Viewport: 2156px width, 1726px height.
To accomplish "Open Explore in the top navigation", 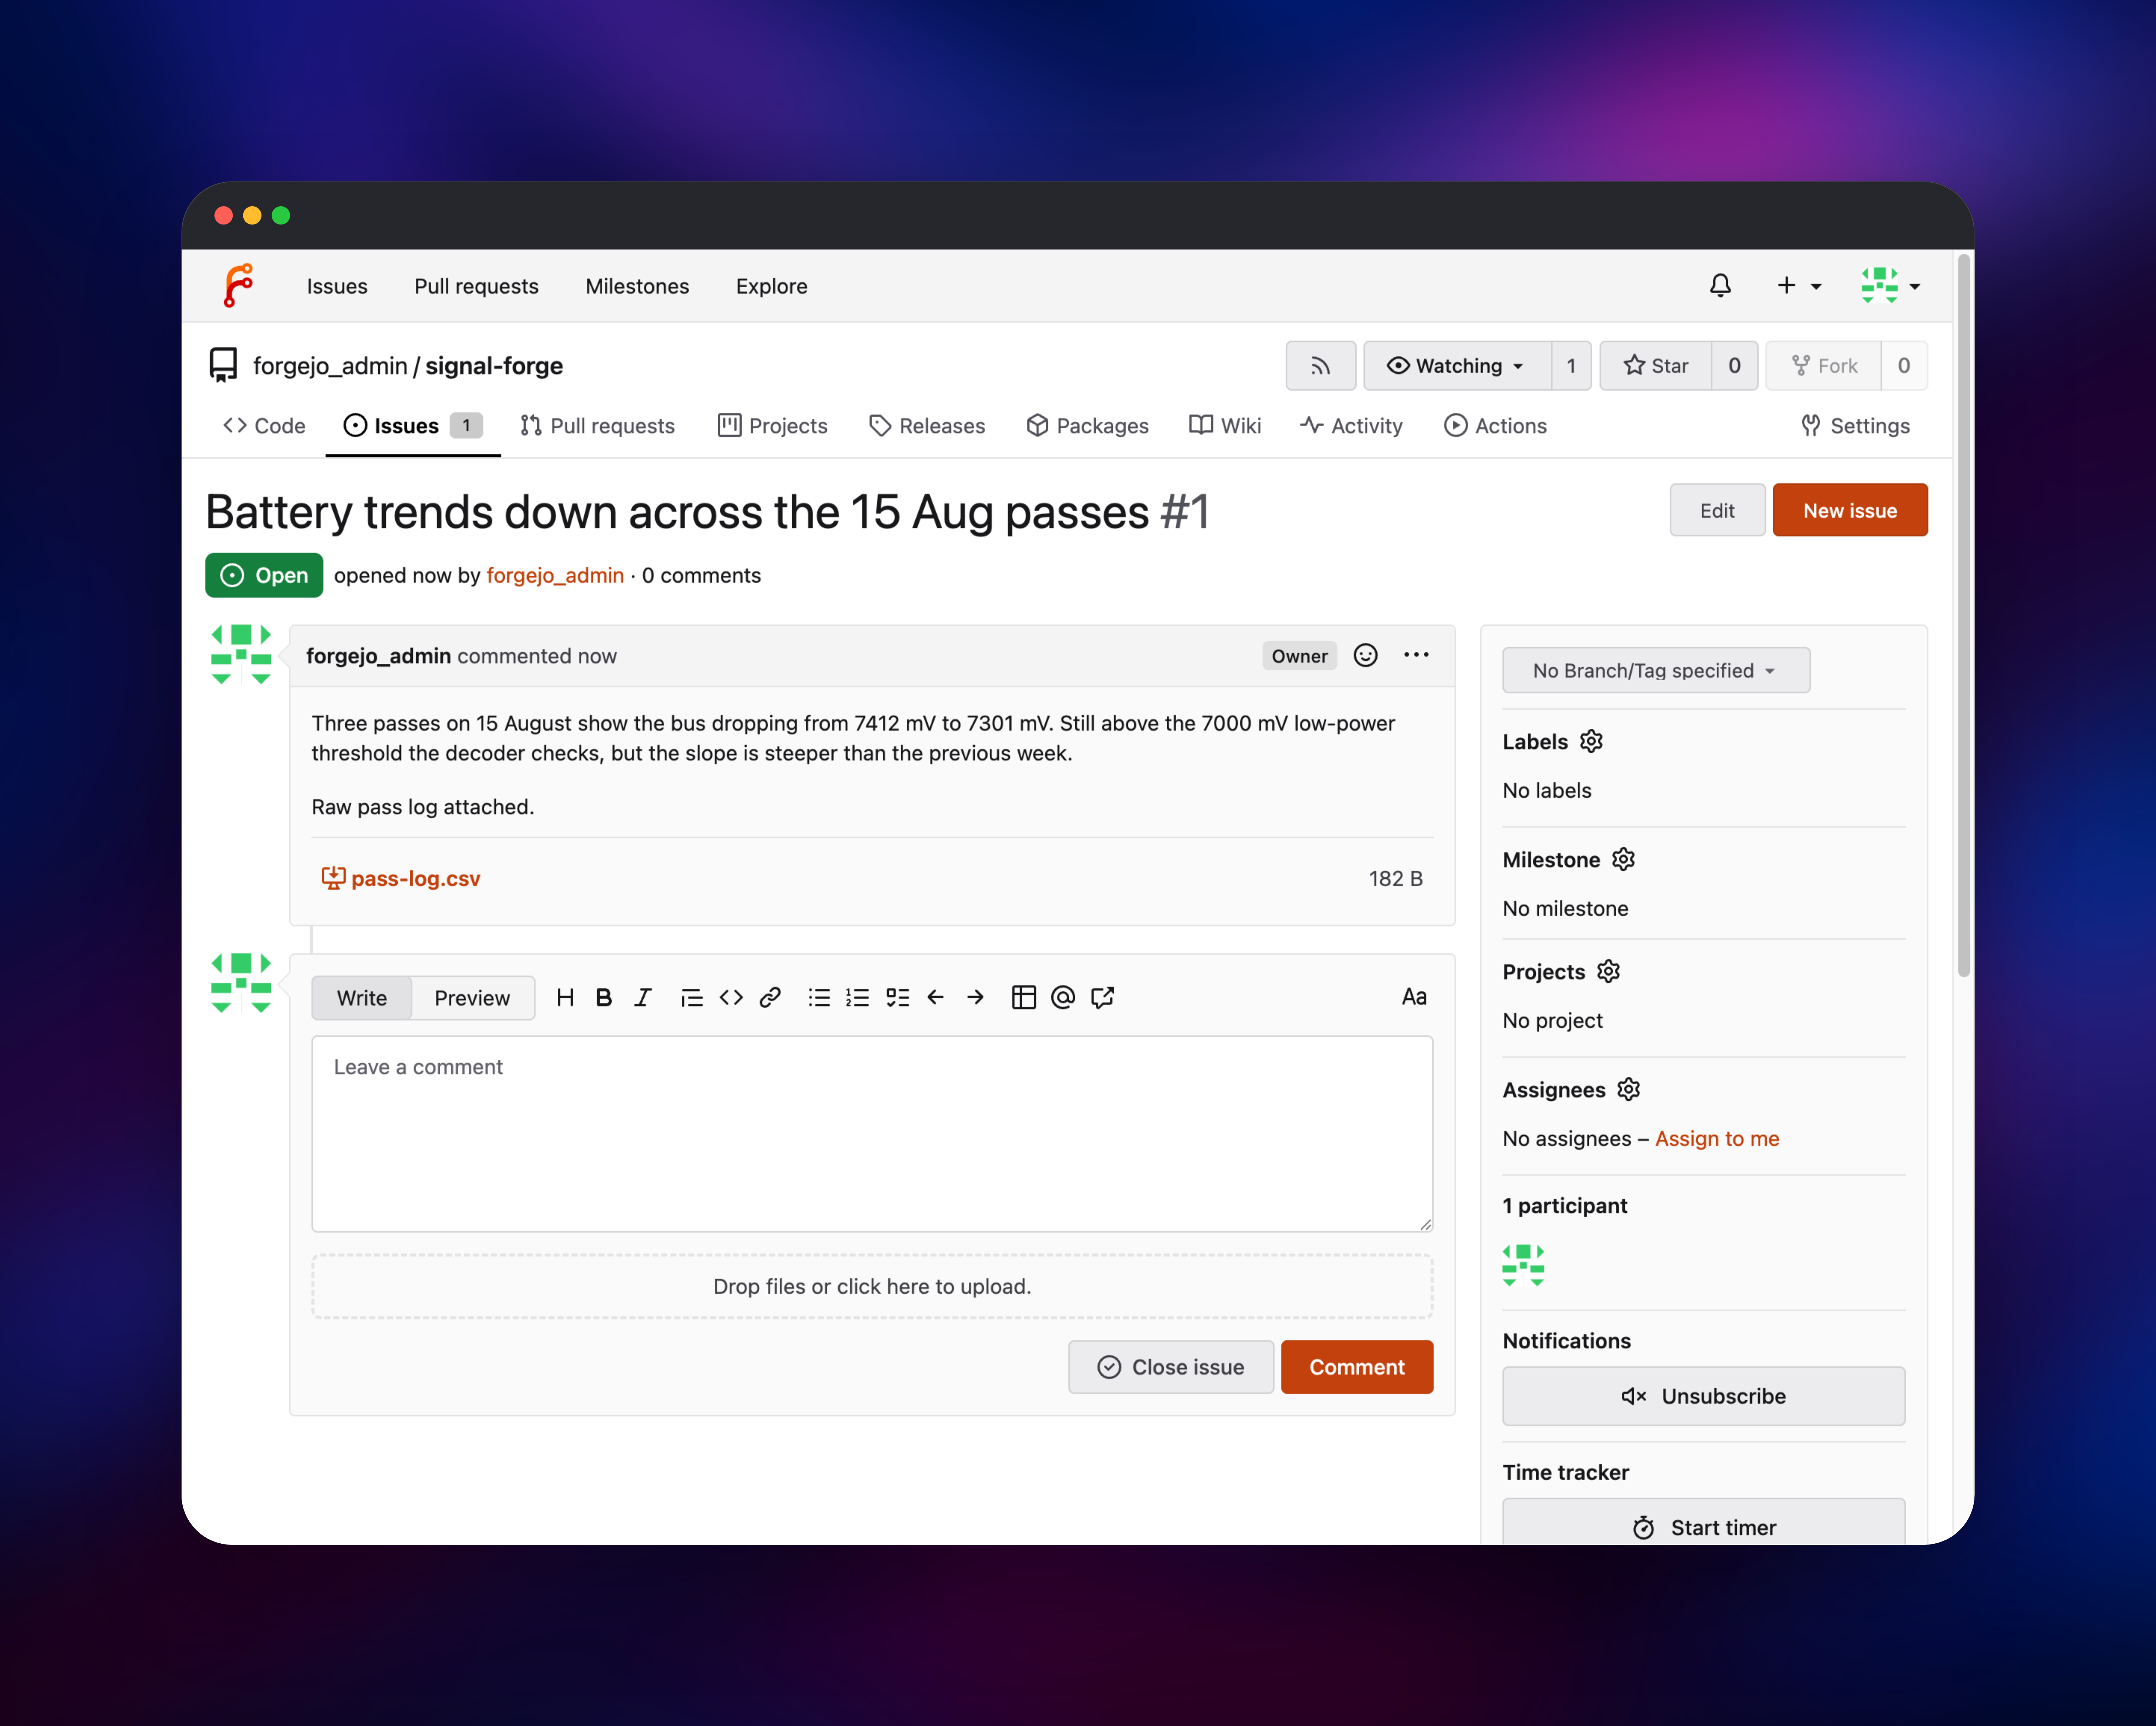I will click(x=771, y=286).
